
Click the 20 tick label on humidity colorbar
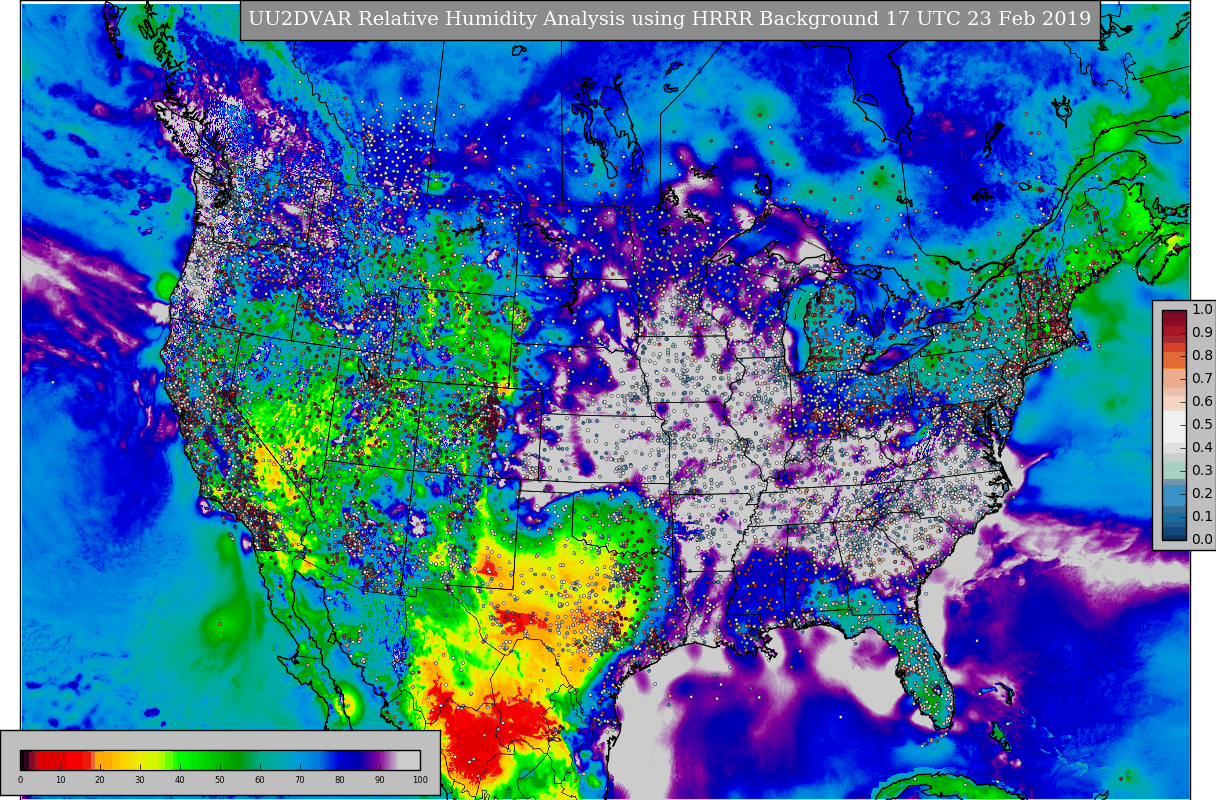point(100,780)
